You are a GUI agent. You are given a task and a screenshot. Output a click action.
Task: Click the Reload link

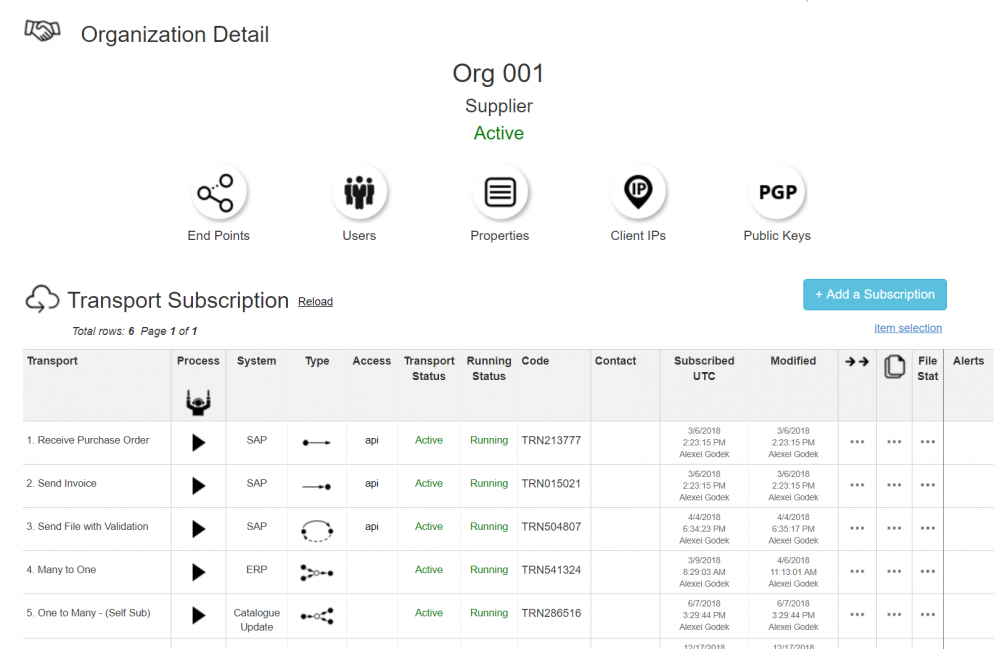(x=315, y=302)
